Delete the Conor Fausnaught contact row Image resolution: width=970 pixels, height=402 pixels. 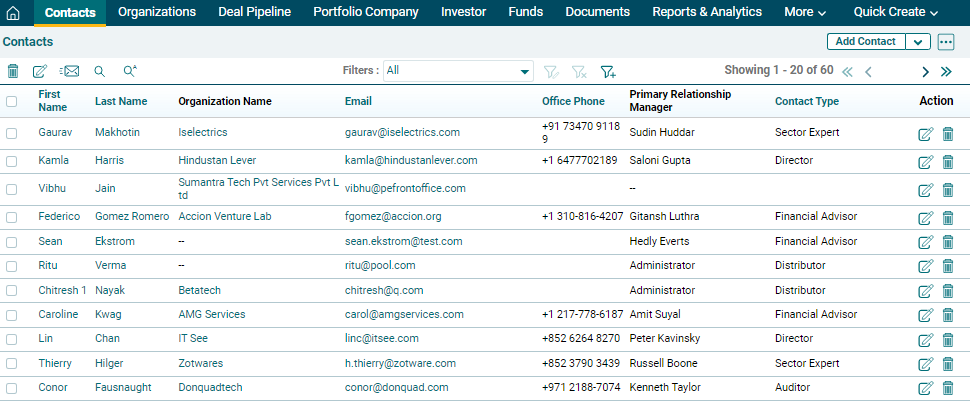pos(948,388)
